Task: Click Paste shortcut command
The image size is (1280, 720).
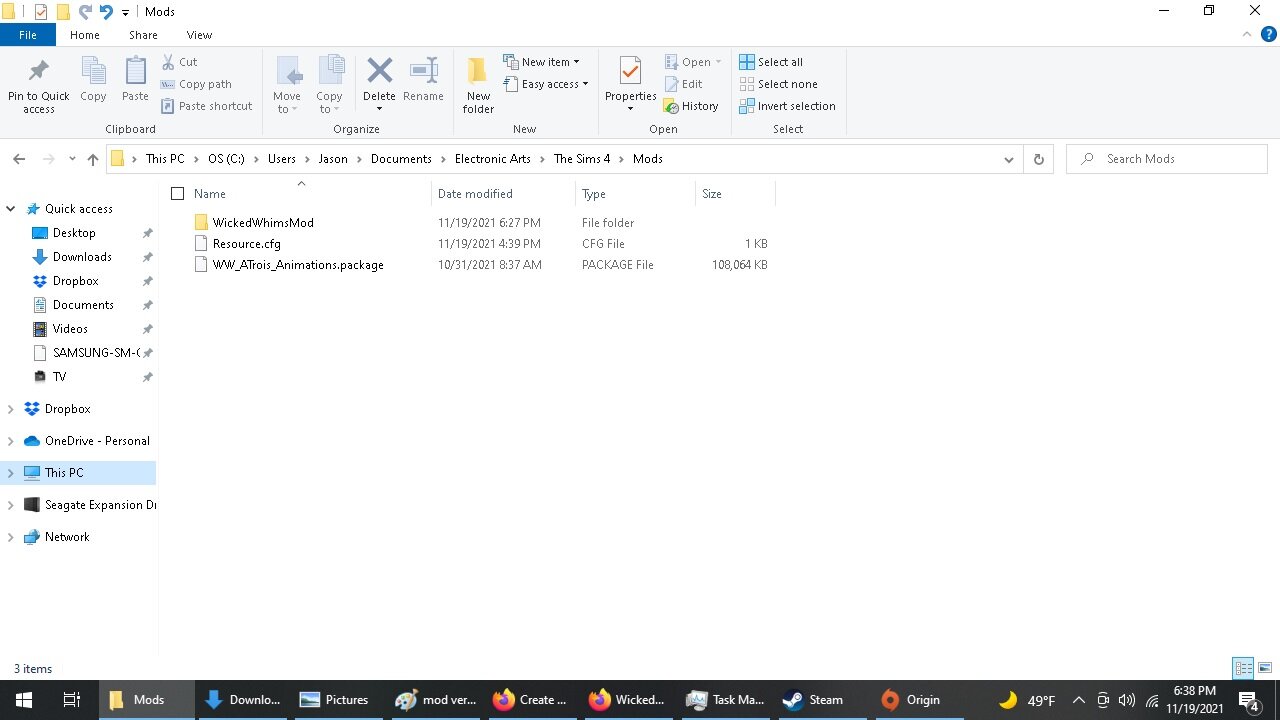Action: (x=207, y=106)
